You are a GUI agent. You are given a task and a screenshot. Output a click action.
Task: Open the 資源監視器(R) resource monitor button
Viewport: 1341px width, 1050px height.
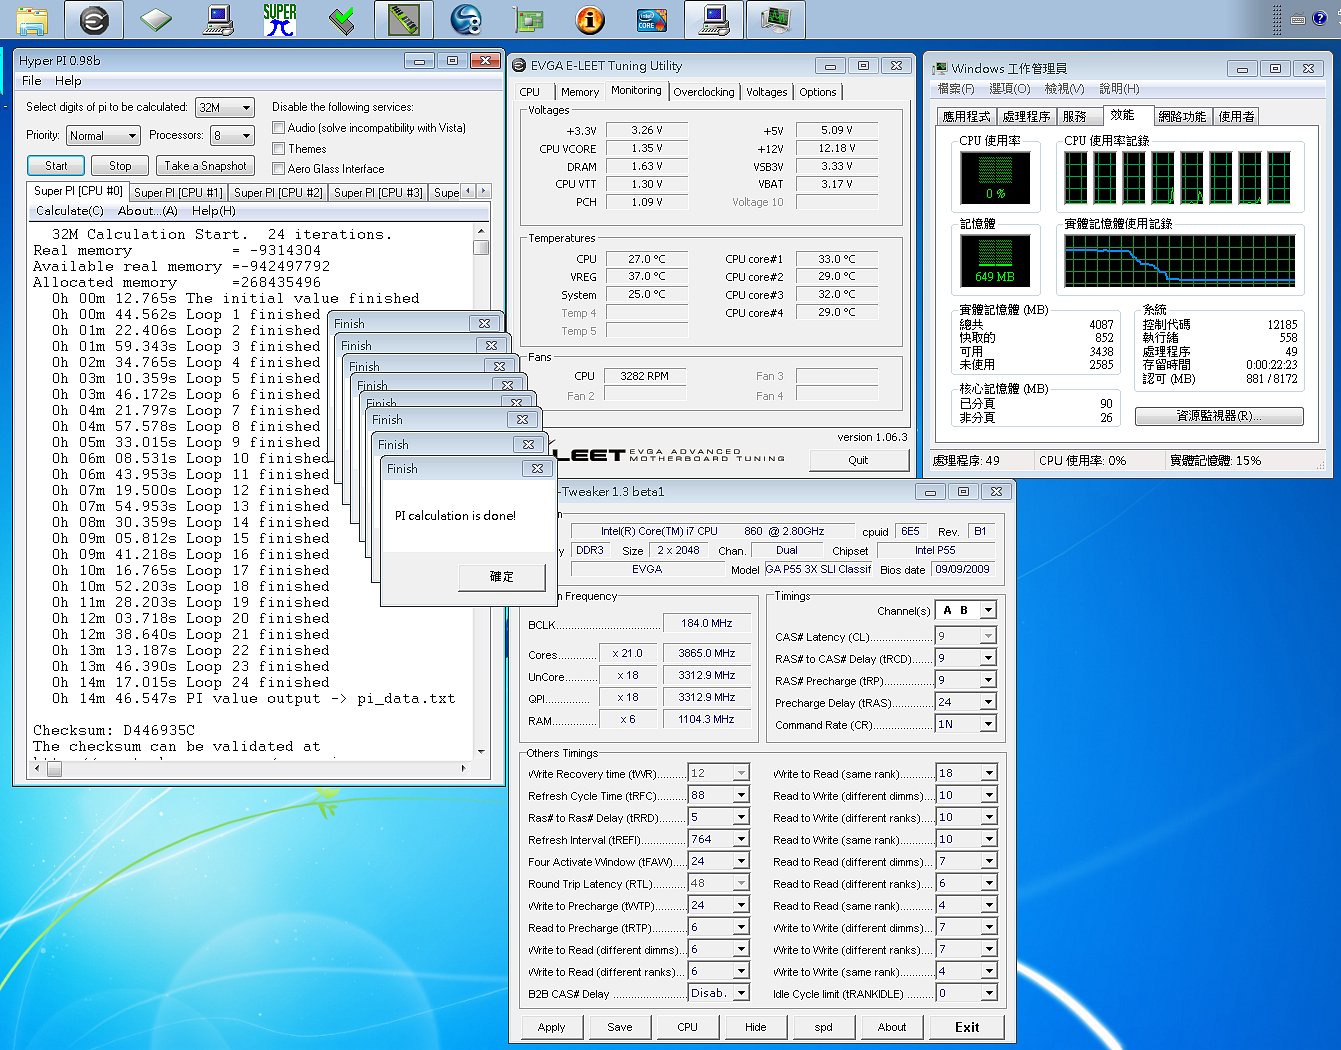(x=1219, y=416)
